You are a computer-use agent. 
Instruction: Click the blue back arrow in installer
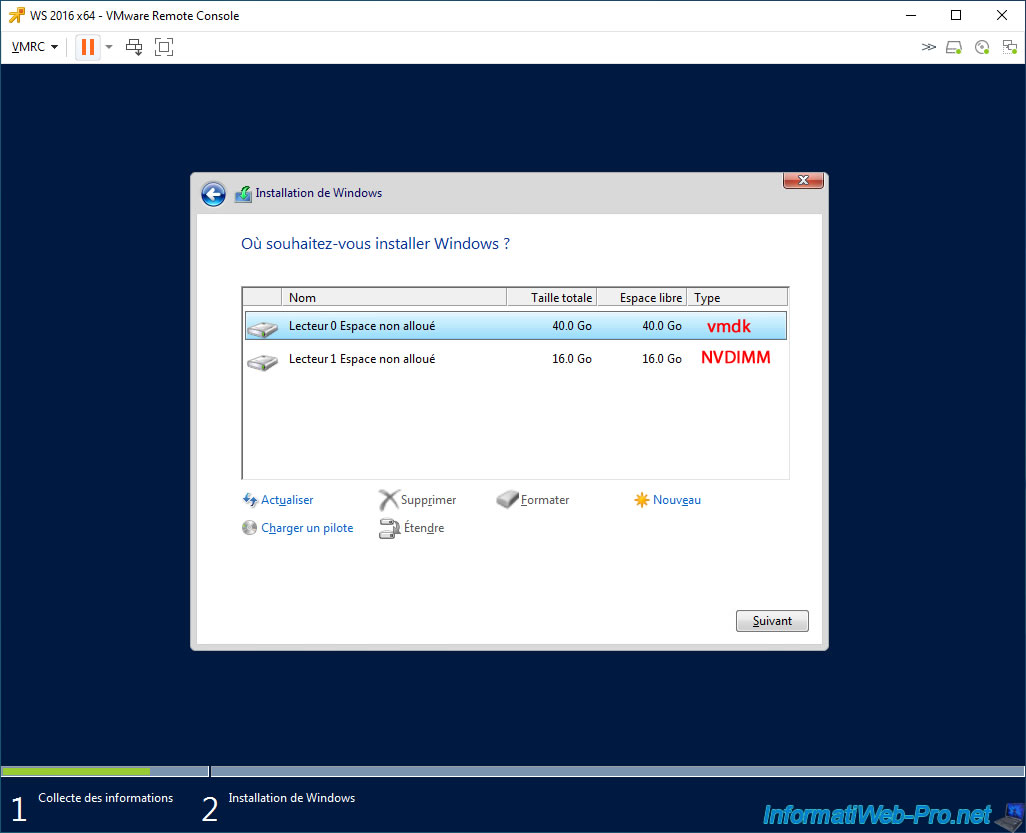213,194
